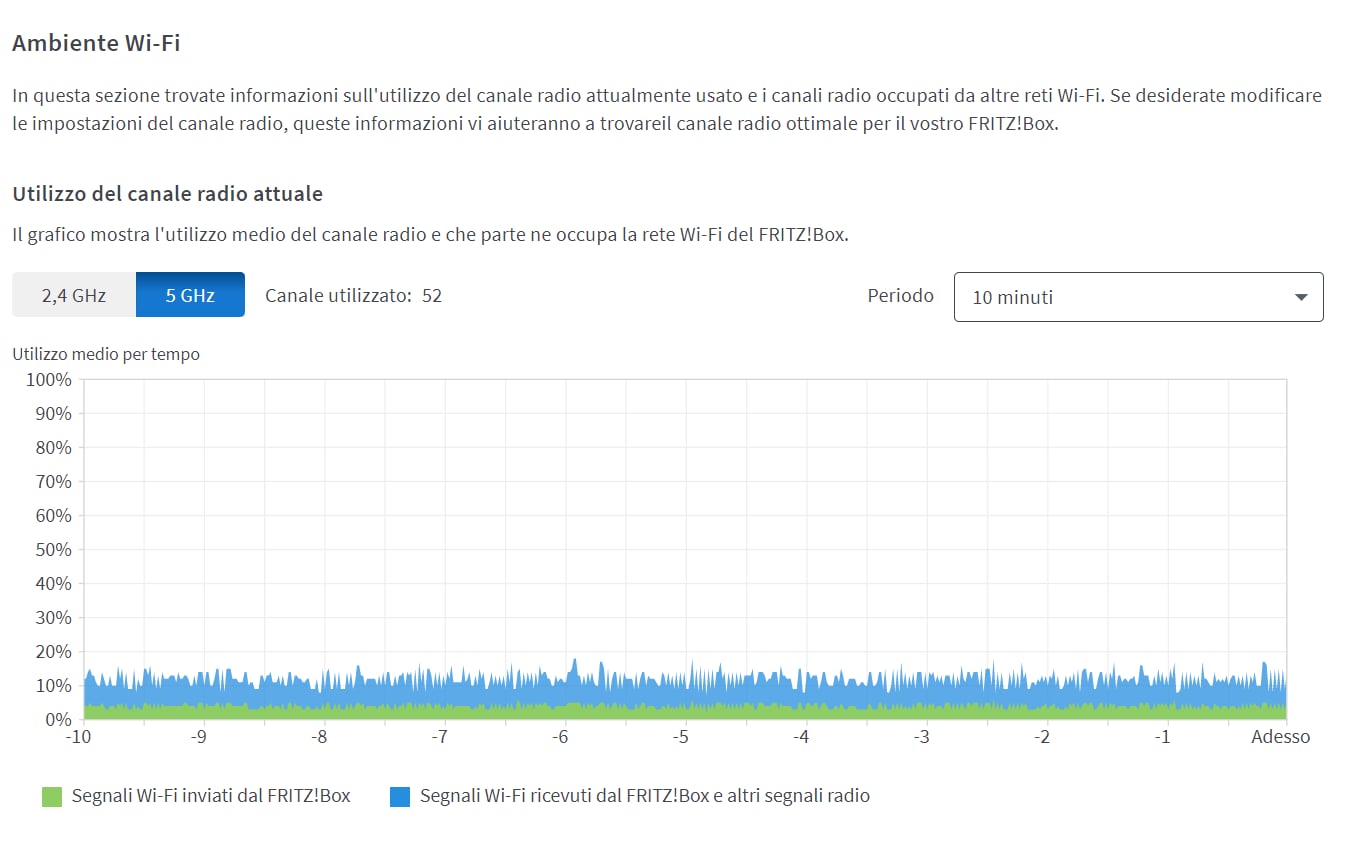Select the 5 GHz band button
1351x850 pixels.
point(190,295)
